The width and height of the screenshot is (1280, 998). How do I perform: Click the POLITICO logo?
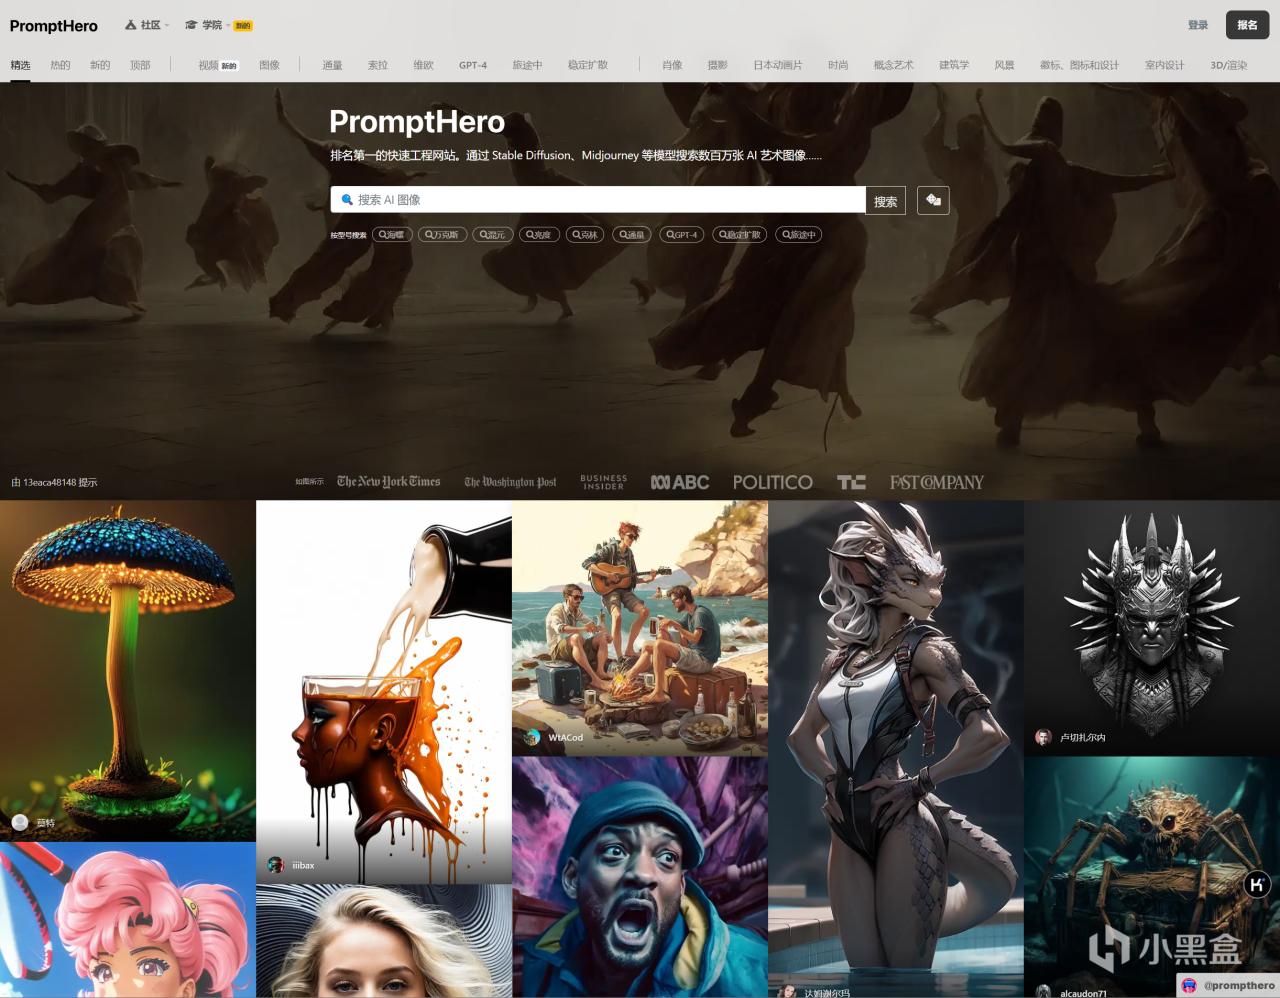coord(773,482)
